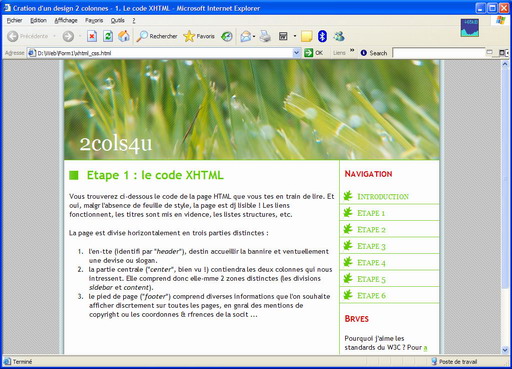This screenshot has height=369, width=512.
Task: Open the Mail envelope icon
Action: (246, 36)
